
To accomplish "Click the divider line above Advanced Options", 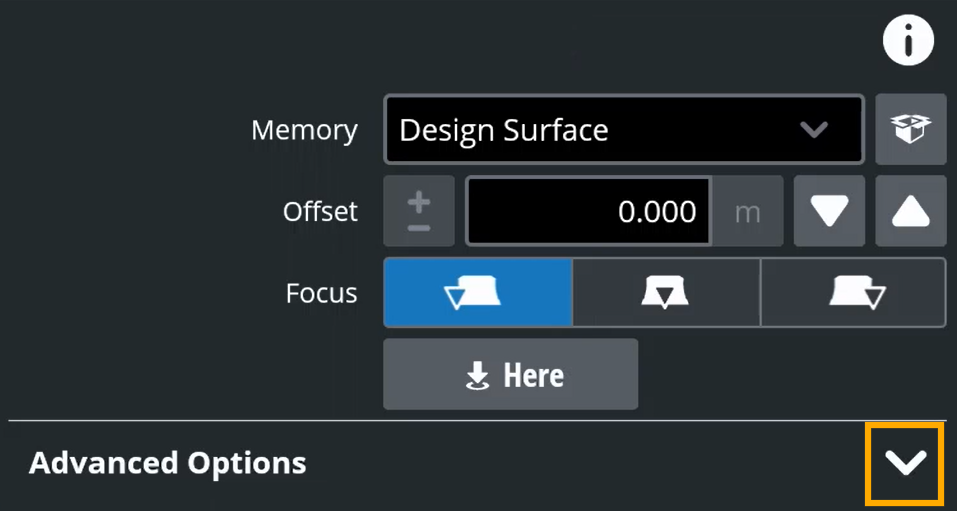I will coord(477,421).
